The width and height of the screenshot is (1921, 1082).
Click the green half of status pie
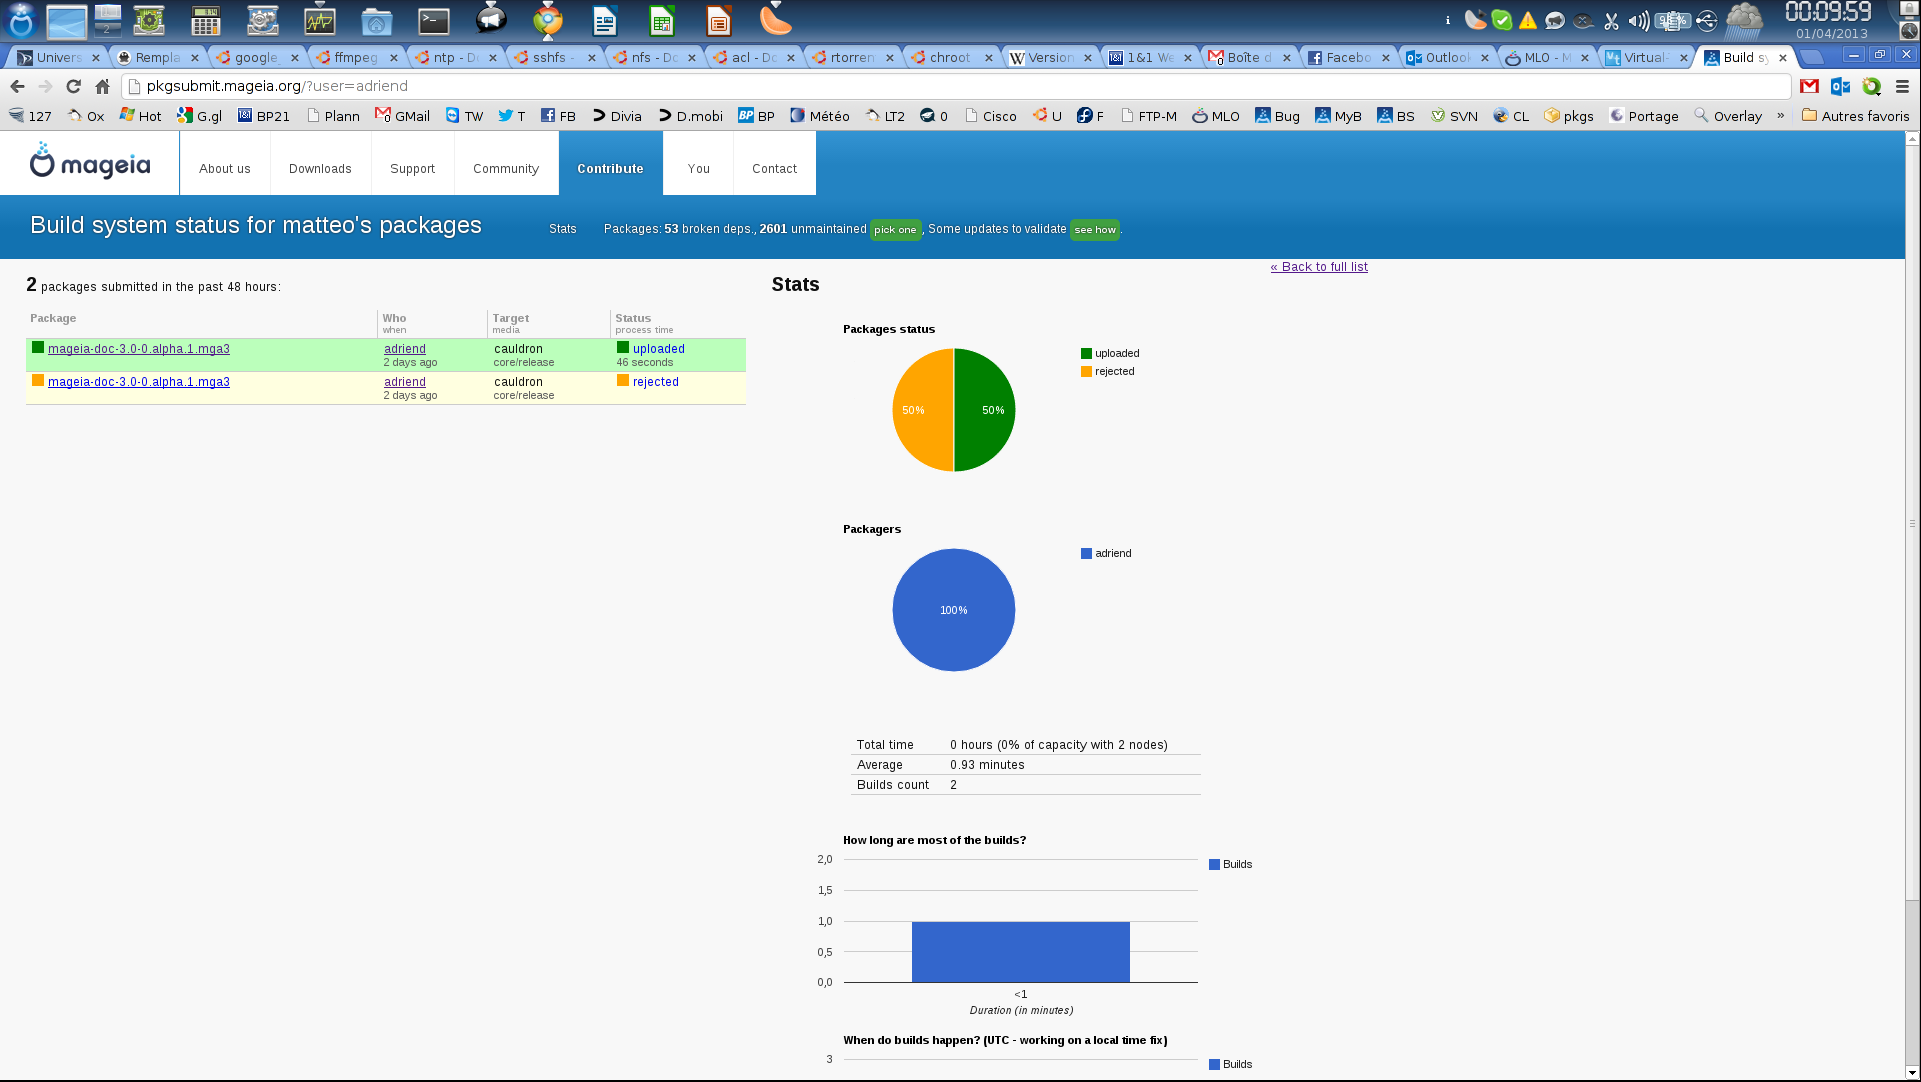click(986, 410)
